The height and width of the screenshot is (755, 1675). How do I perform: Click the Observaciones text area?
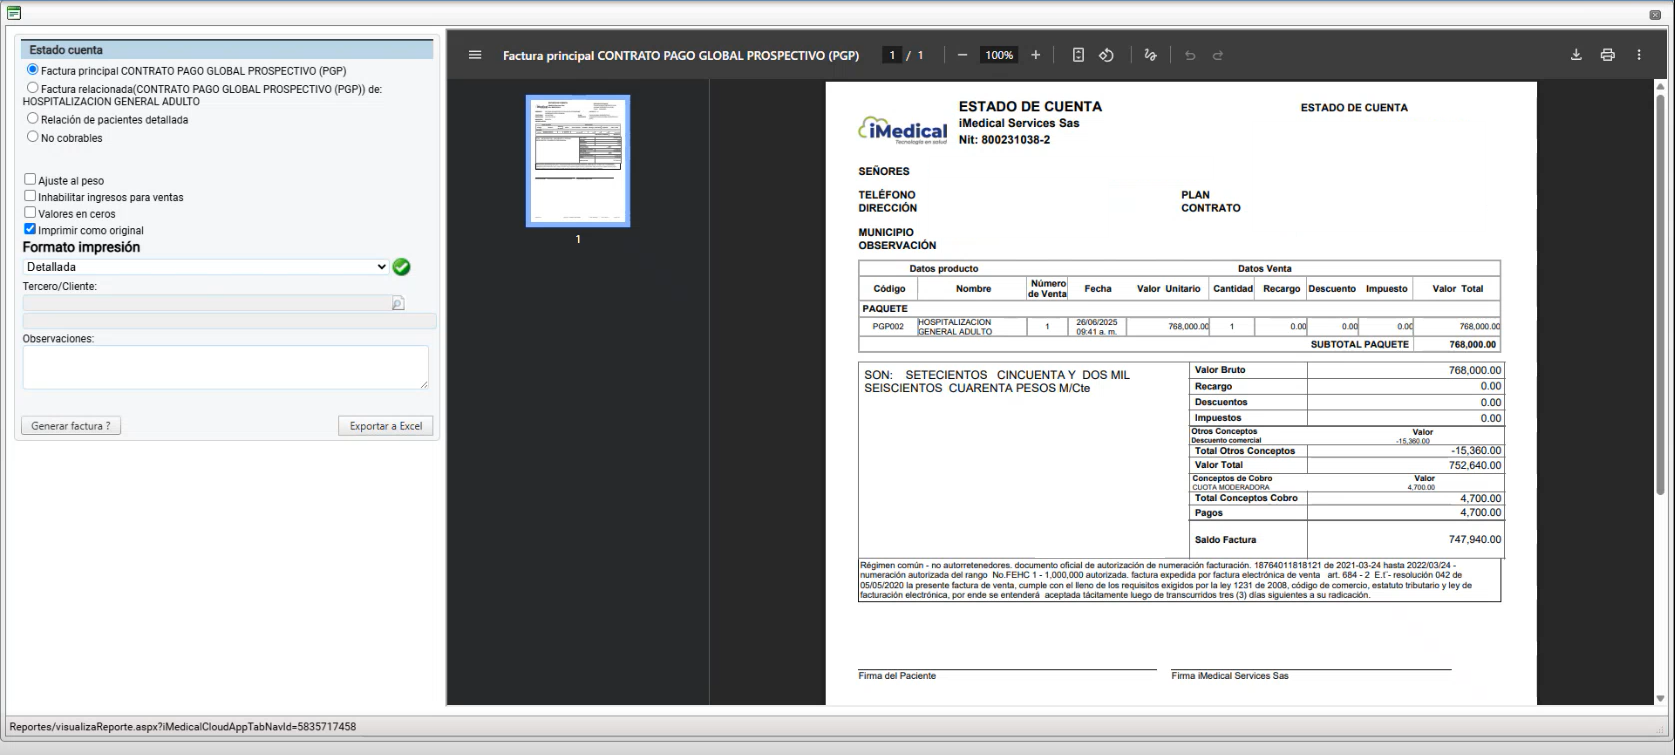(x=226, y=367)
